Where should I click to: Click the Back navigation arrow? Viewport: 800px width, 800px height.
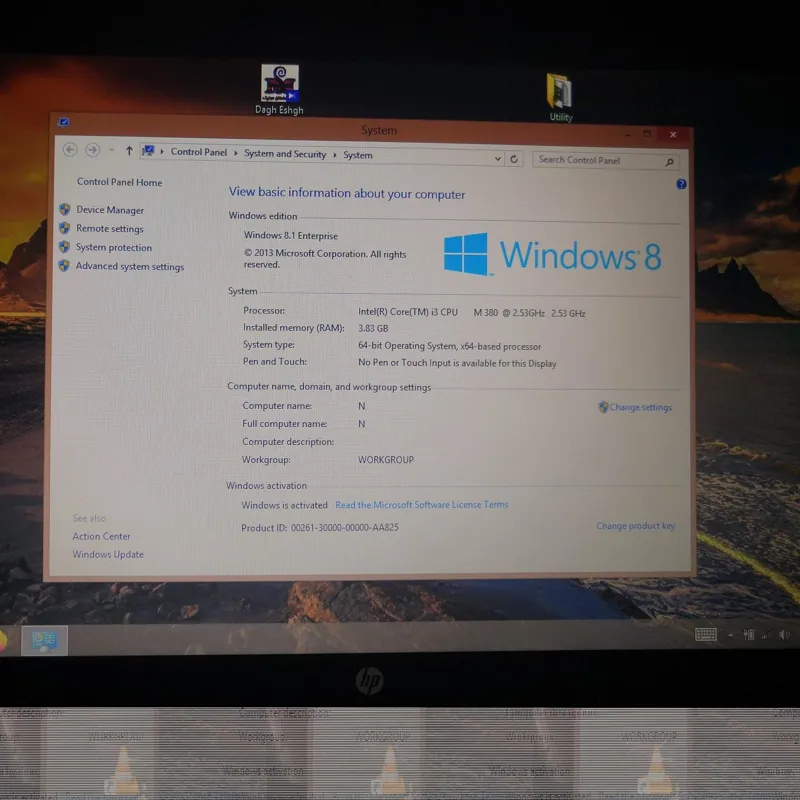[70, 150]
